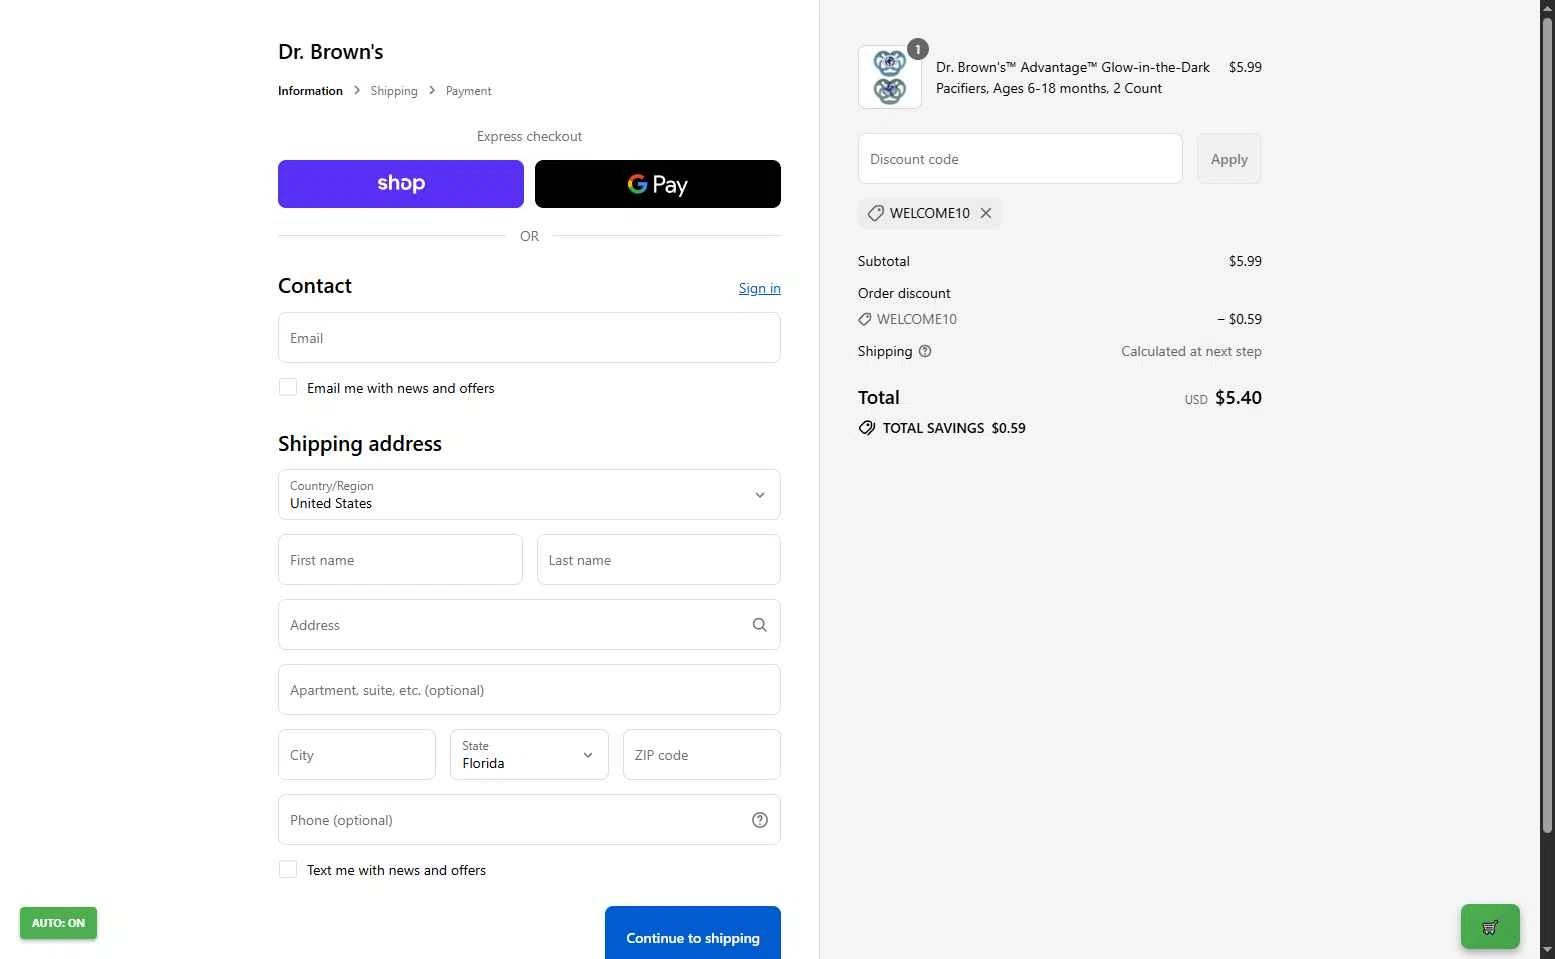1555x959 pixels.
Task: Click the Dr. Brown's store title
Action: point(331,52)
